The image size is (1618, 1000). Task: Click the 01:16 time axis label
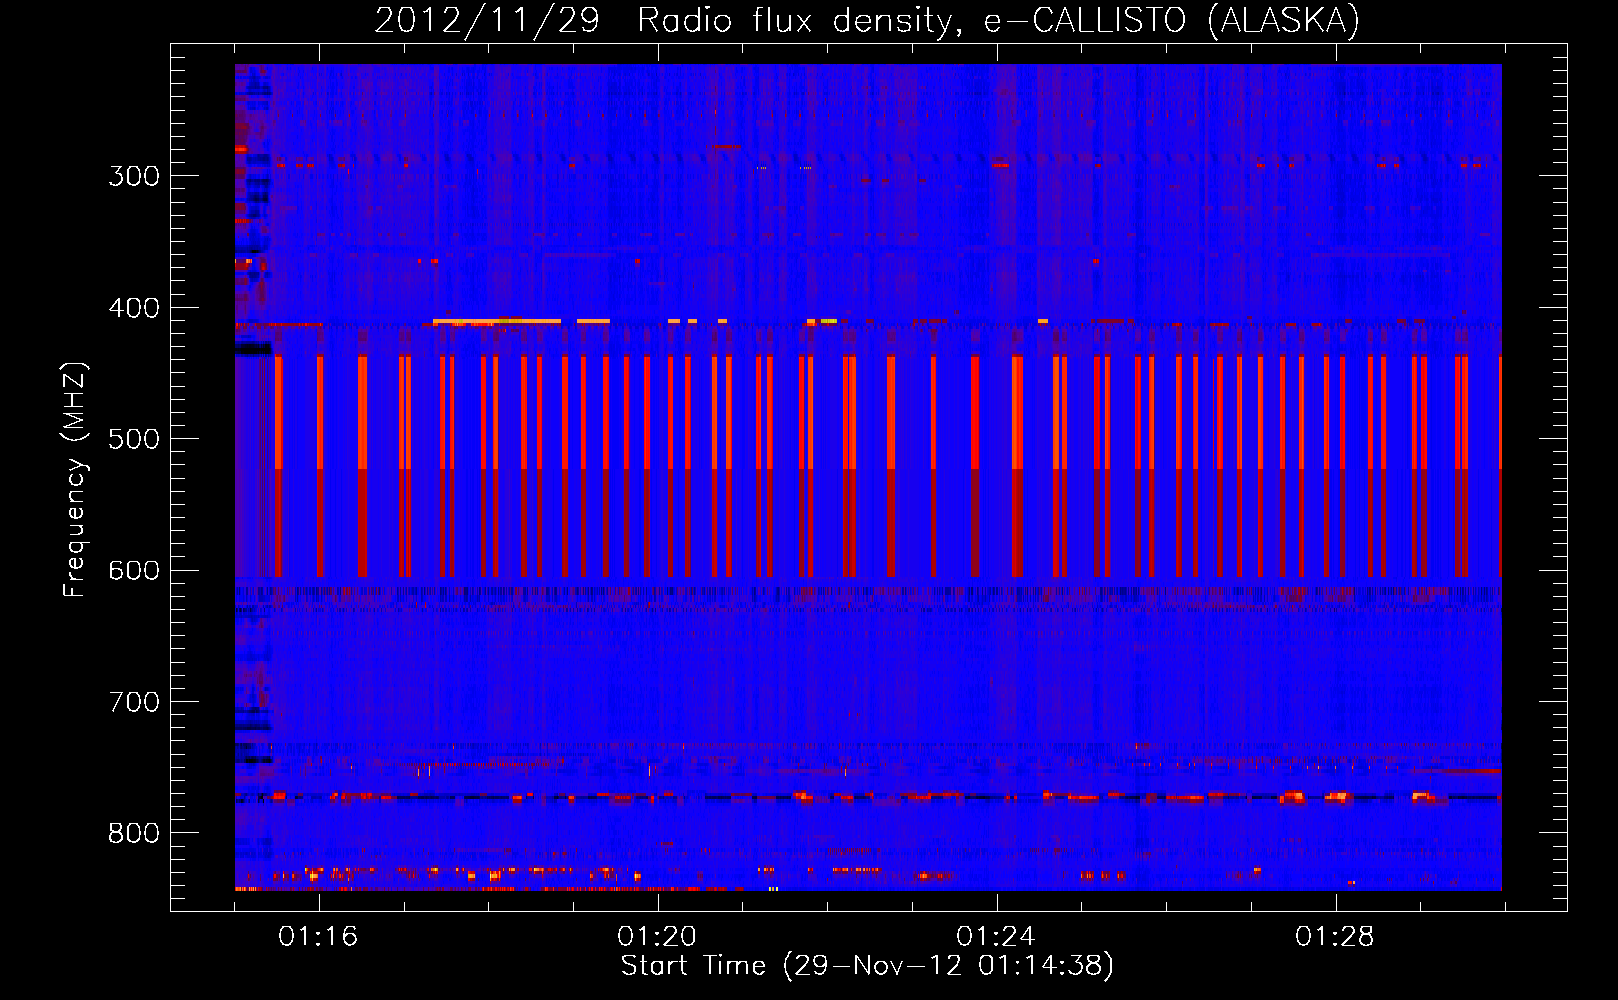pyautogui.click(x=318, y=936)
